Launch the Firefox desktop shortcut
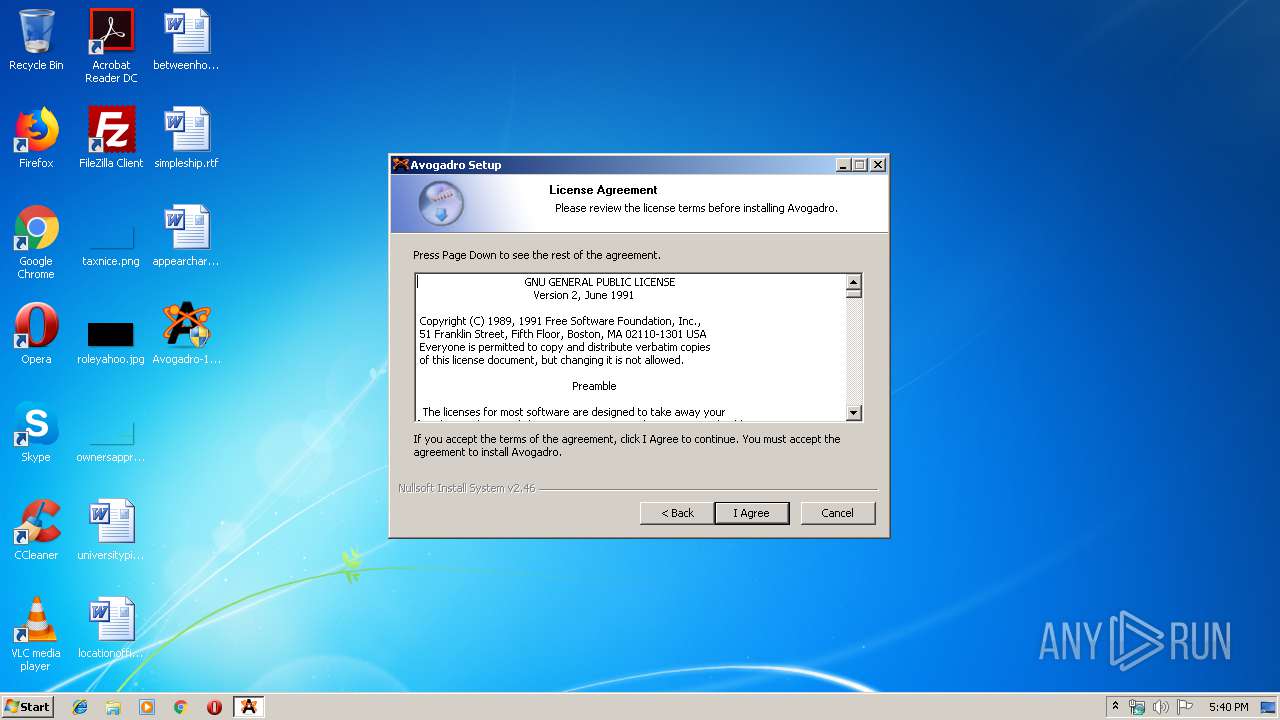The height and width of the screenshot is (720, 1280). [36, 138]
